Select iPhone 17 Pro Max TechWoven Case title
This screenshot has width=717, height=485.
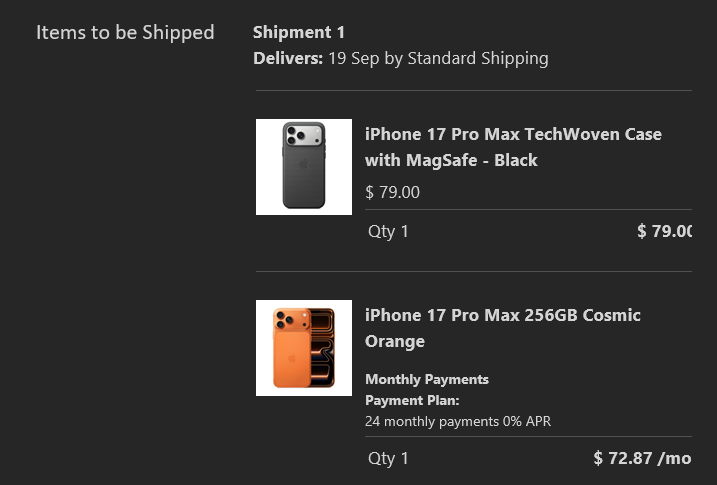click(513, 147)
